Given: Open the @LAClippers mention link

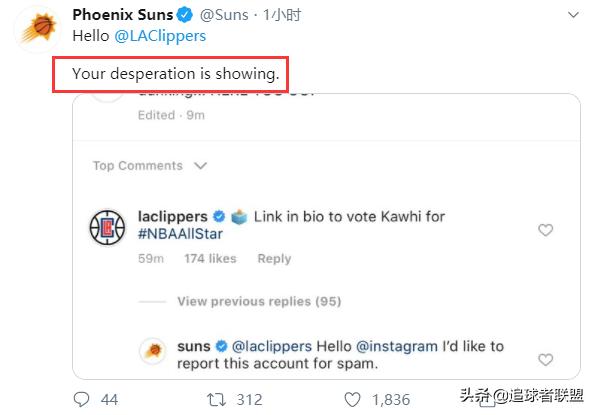Looking at the screenshot, I should point(160,36).
